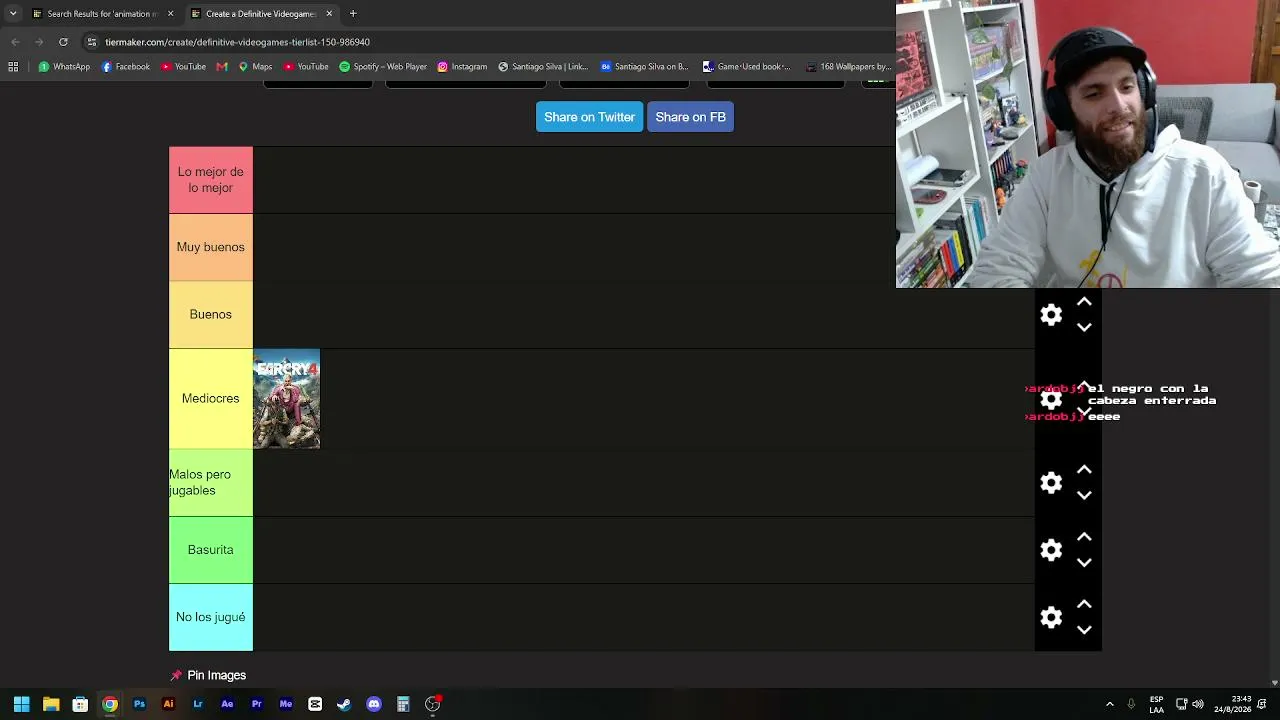Click the 'No los jugué' tier label
The image size is (1280, 720).
pos(211,617)
